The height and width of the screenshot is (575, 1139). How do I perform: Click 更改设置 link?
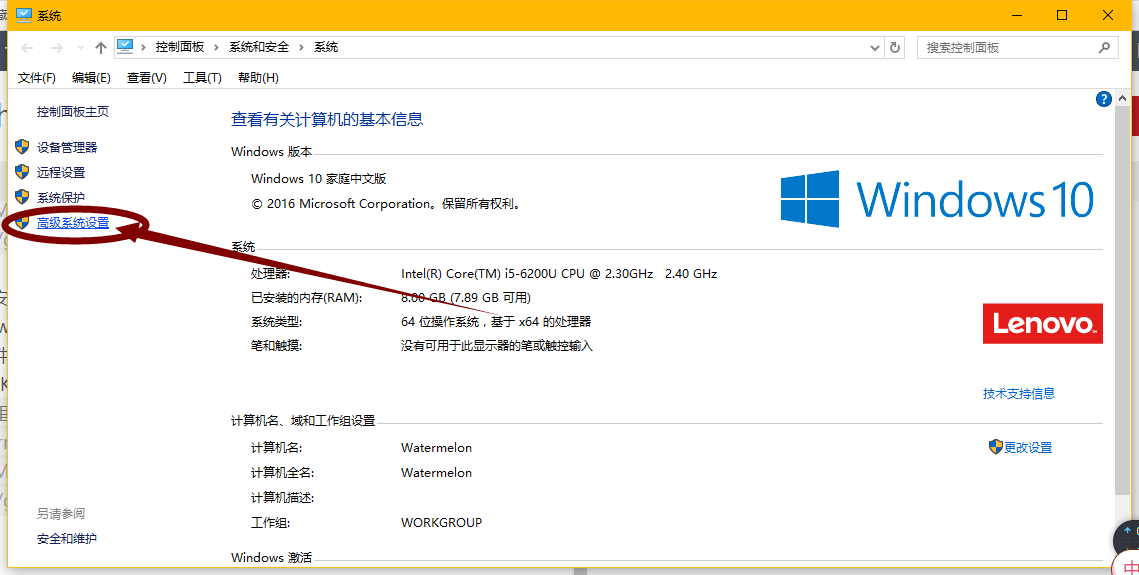click(x=1028, y=447)
